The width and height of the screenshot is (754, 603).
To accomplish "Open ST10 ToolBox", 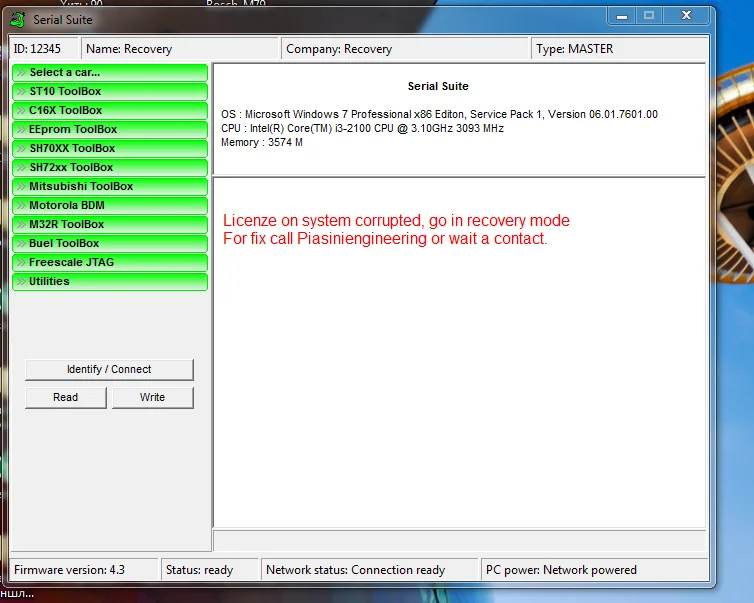I will point(110,91).
